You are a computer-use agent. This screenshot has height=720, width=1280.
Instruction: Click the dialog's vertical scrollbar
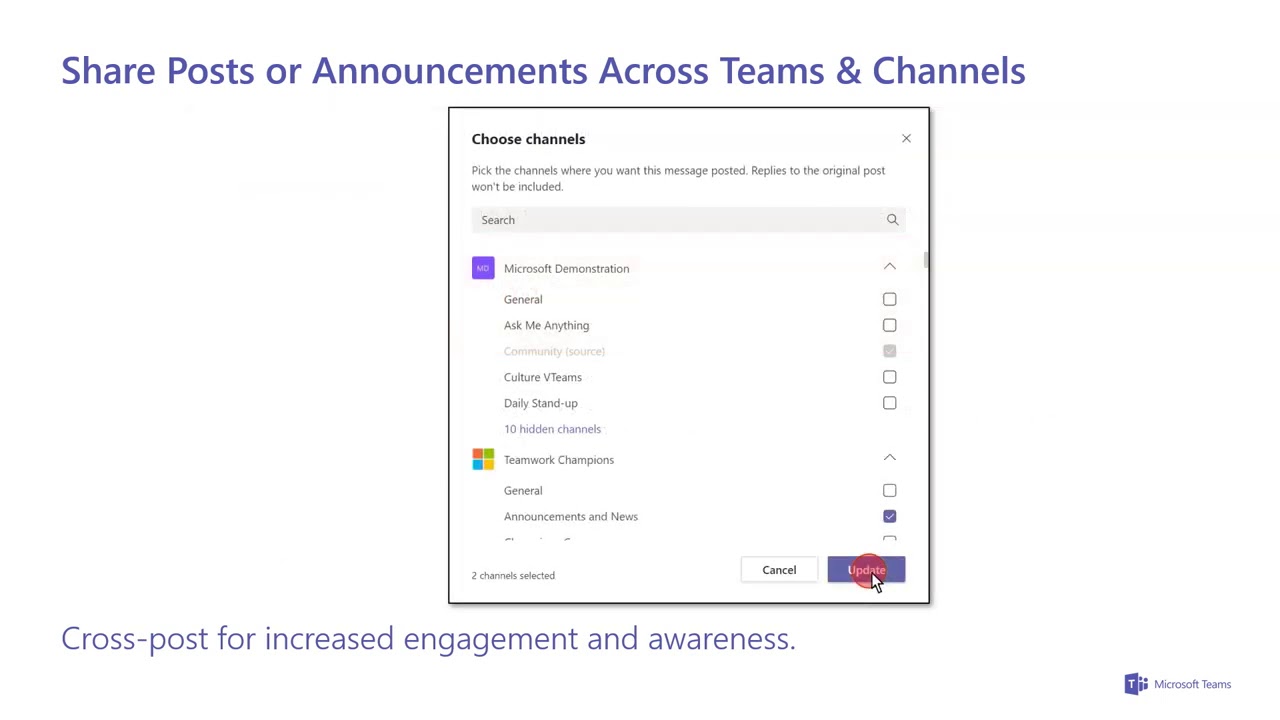click(x=927, y=260)
